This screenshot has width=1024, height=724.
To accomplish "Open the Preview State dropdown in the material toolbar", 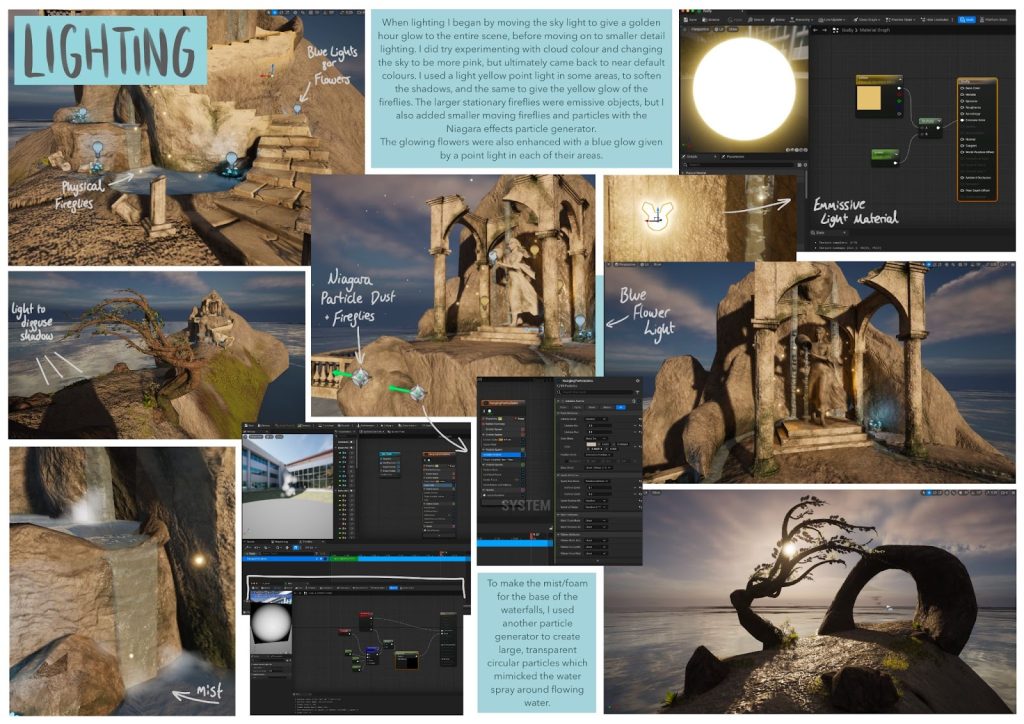I will pos(900,20).
